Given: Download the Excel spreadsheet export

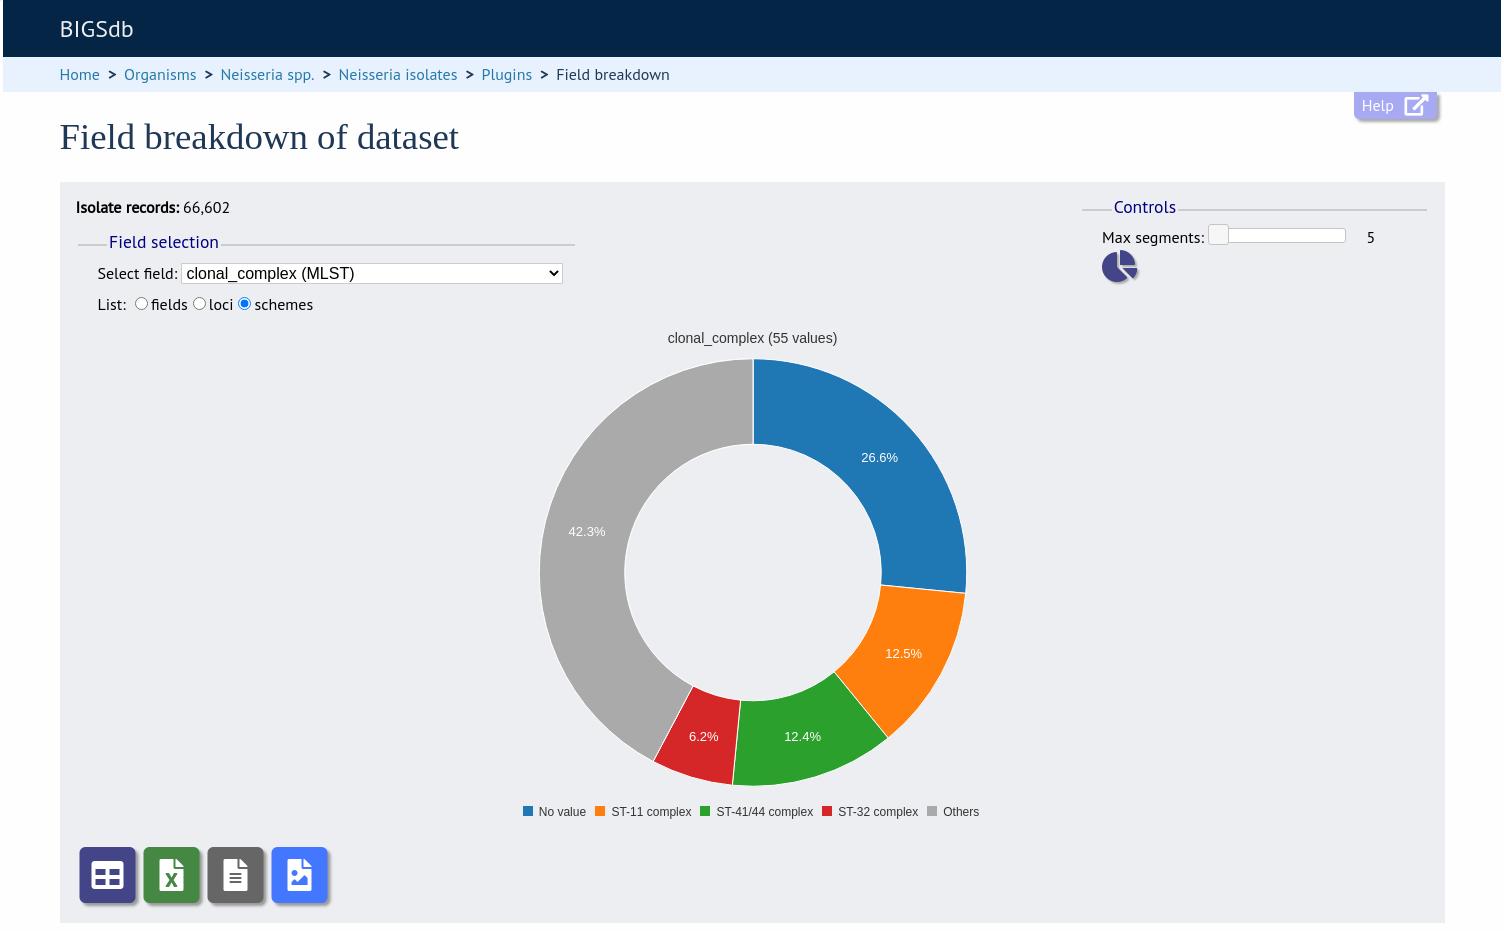Looking at the screenshot, I should pyautogui.click(x=171, y=875).
